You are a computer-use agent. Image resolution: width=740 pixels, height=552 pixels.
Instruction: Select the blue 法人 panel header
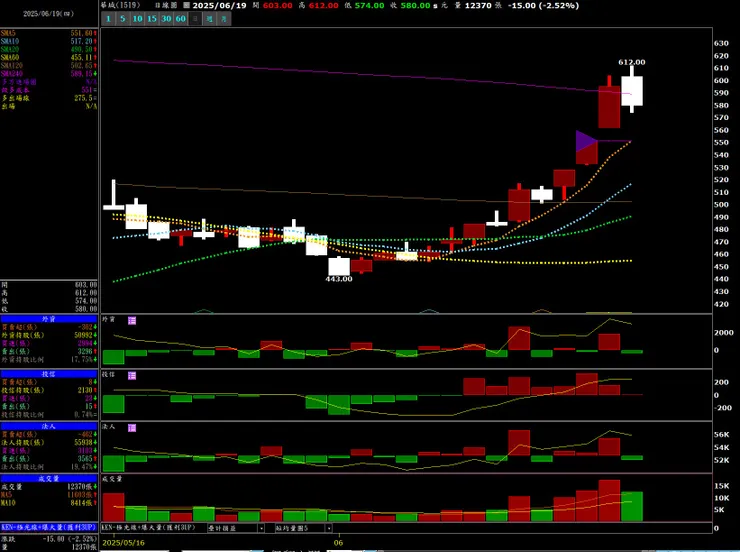click(49, 427)
